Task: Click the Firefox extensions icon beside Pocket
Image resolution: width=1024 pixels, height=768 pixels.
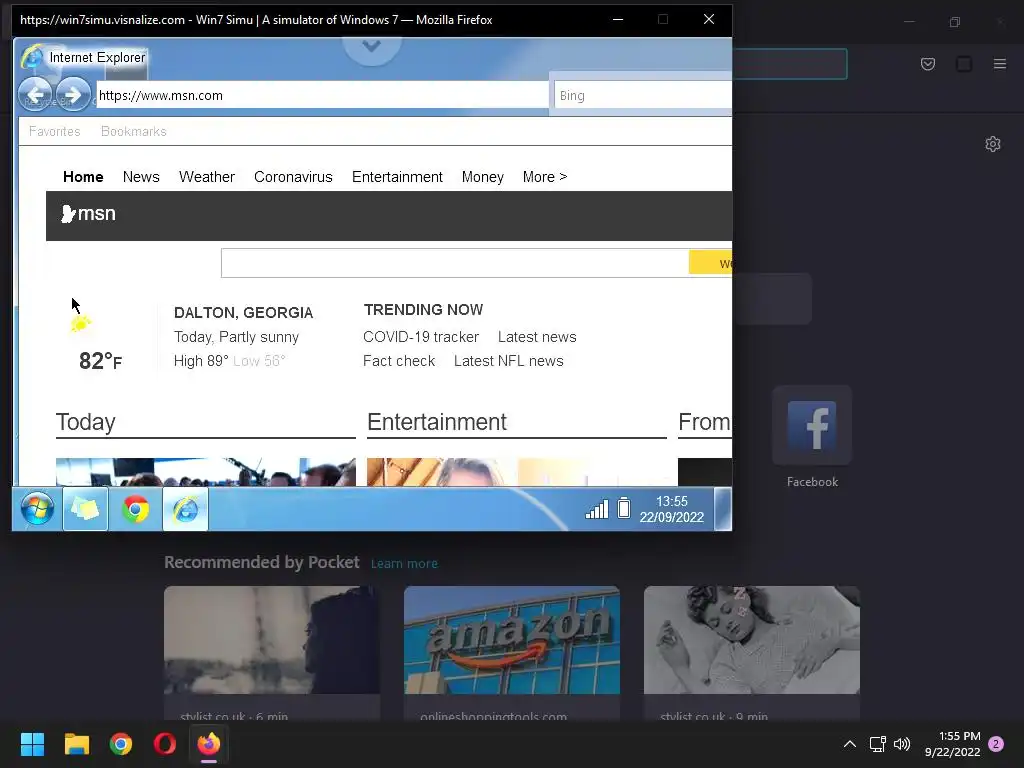Action: pos(964,64)
